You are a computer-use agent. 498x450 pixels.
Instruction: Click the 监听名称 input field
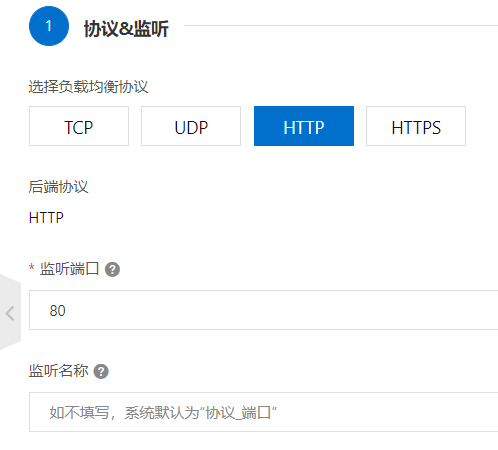(x=263, y=412)
